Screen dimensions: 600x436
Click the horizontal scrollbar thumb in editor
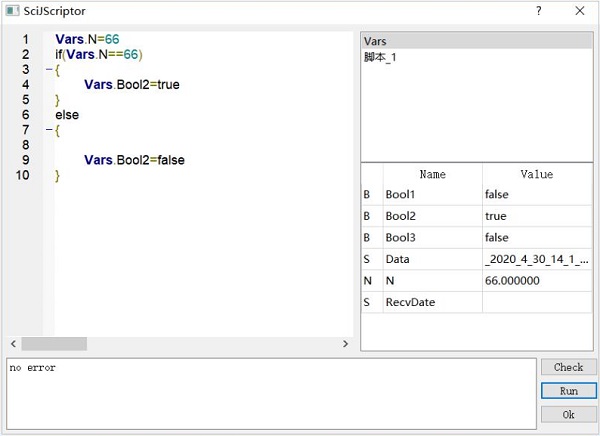click(x=54, y=344)
